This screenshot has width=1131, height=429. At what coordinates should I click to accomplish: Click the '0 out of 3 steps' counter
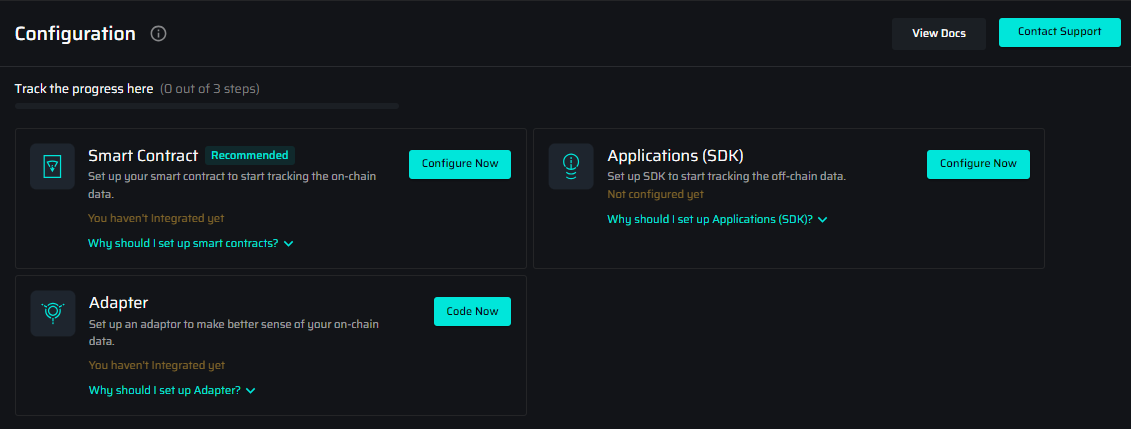click(210, 89)
